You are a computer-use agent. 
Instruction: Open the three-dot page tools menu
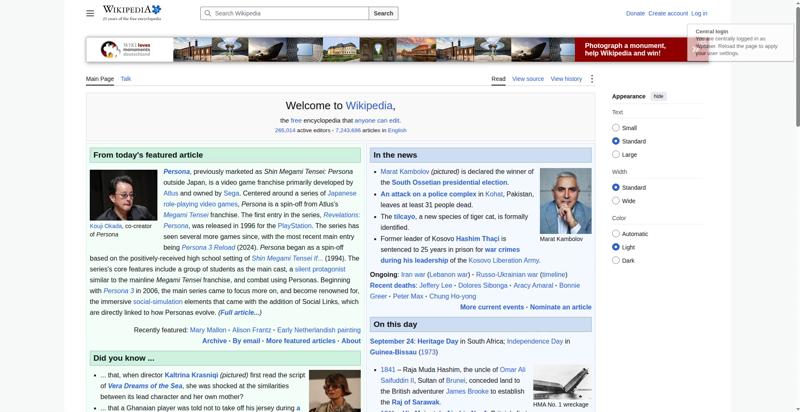tap(592, 79)
